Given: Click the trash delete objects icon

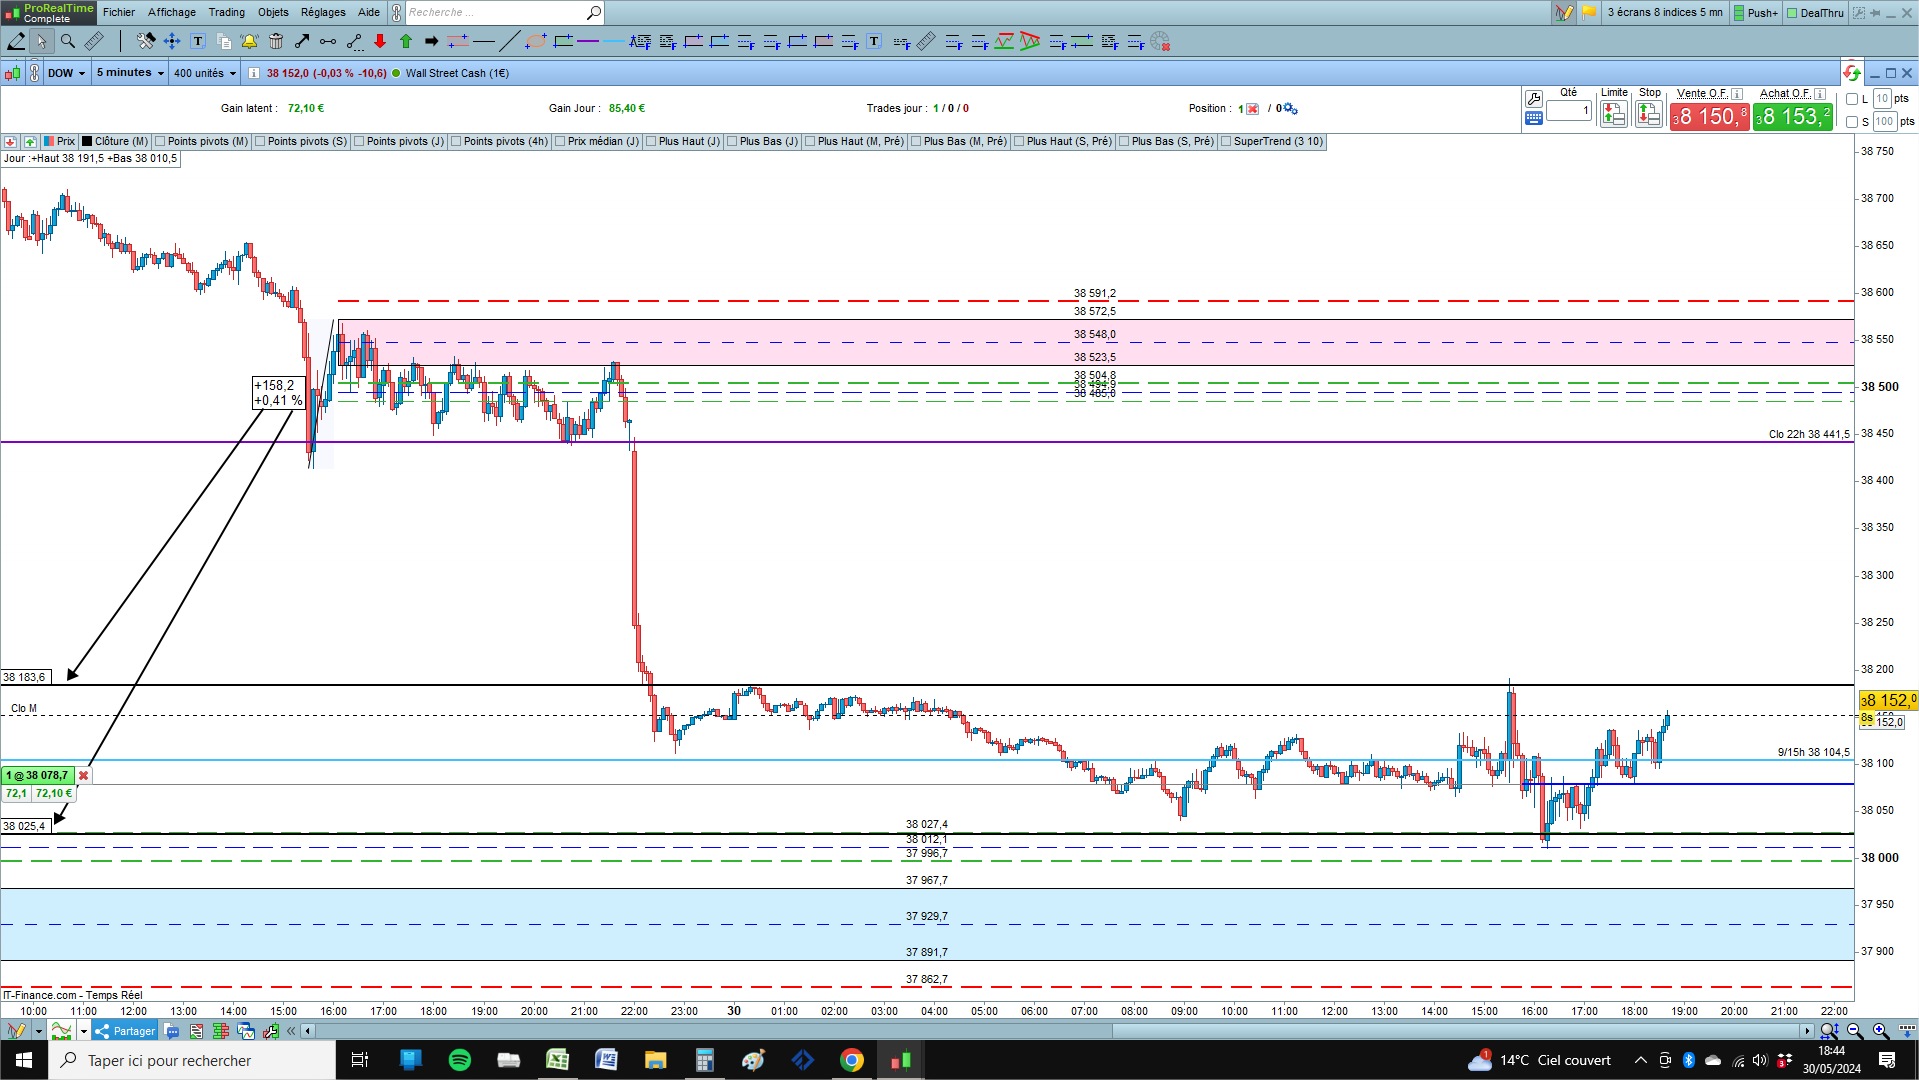Looking at the screenshot, I should pos(276,41).
